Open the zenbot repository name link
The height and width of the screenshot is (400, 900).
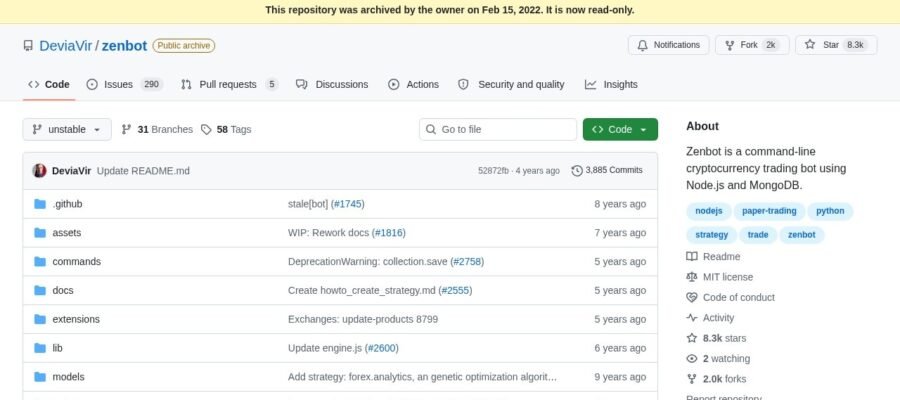pyautogui.click(x=125, y=46)
